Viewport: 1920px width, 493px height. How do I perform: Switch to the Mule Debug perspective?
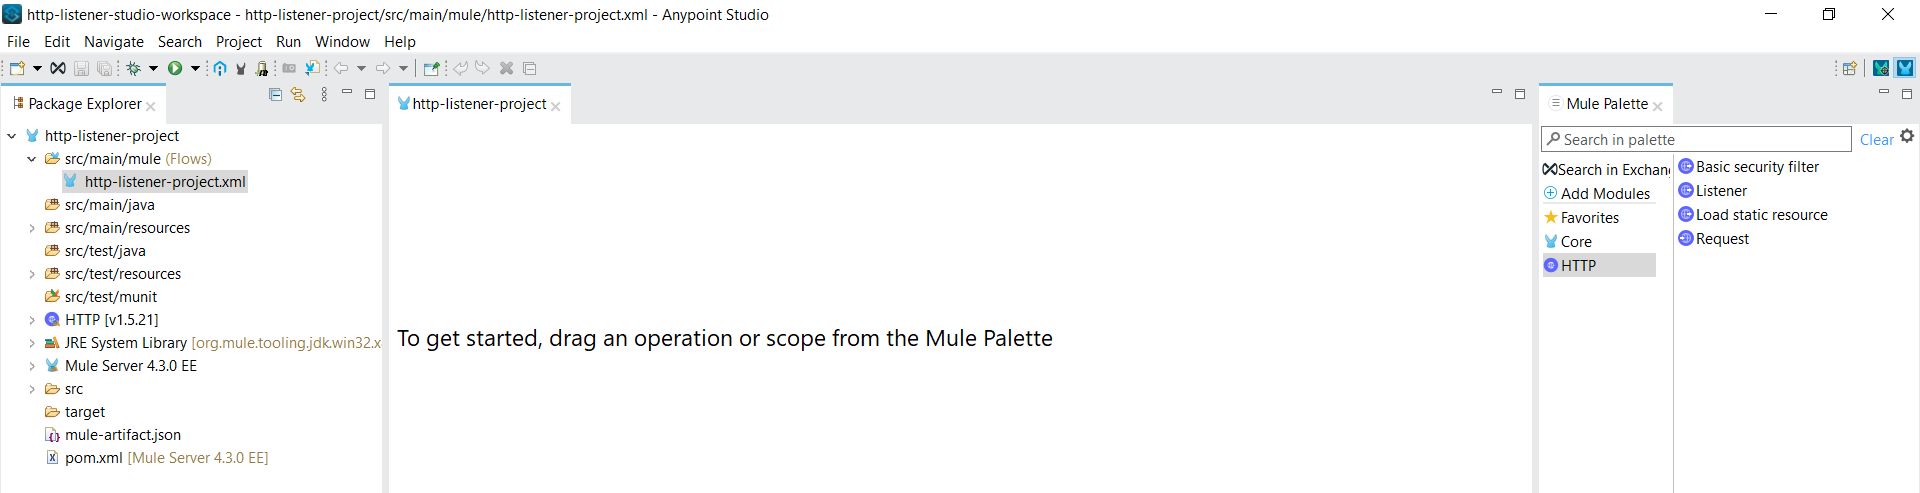coord(1881,68)
